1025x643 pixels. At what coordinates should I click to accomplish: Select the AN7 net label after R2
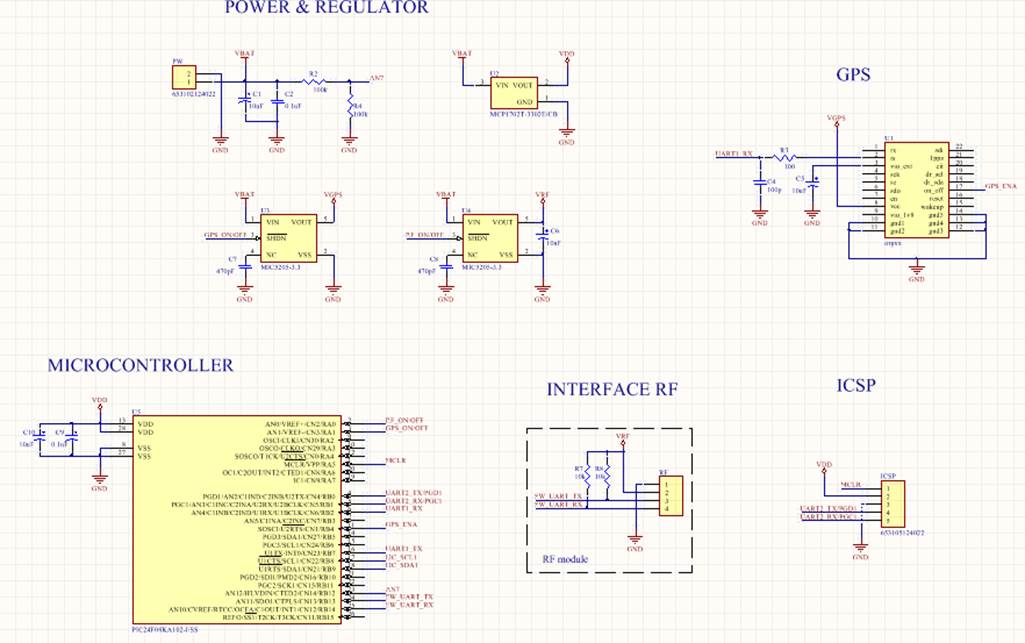point(377,78)
